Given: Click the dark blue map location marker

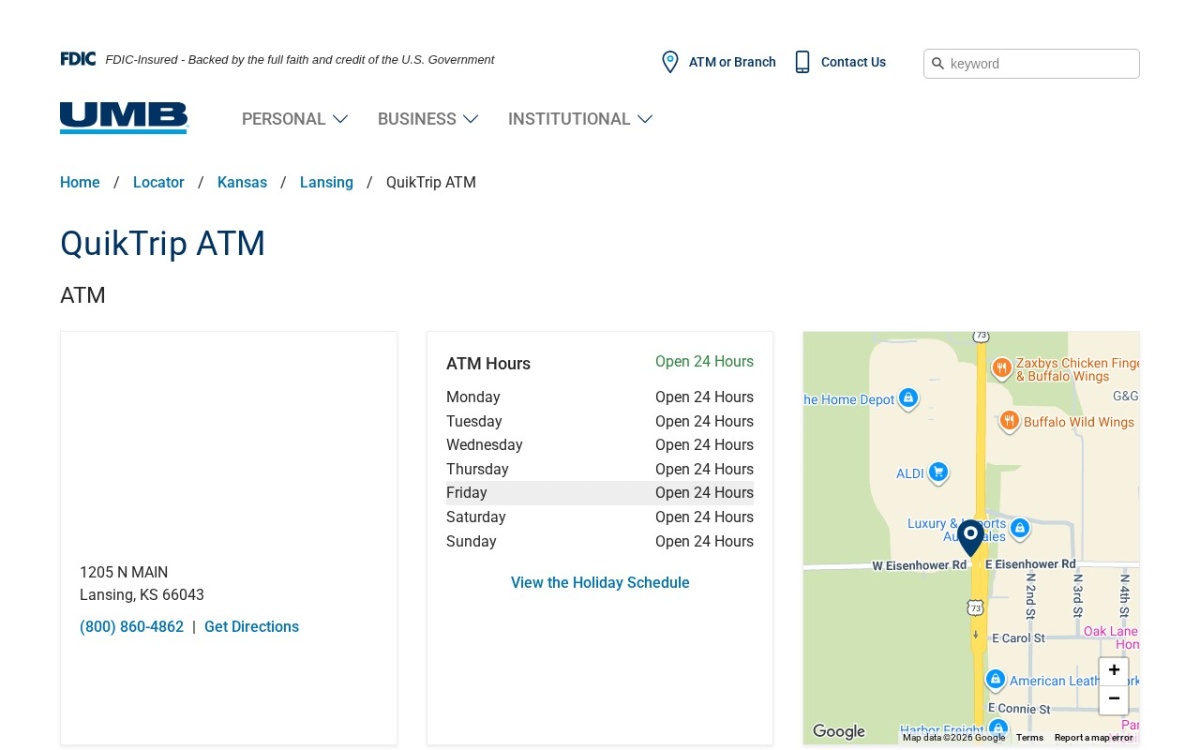Looking at the screenshot, I should click(x=970, y=538).
